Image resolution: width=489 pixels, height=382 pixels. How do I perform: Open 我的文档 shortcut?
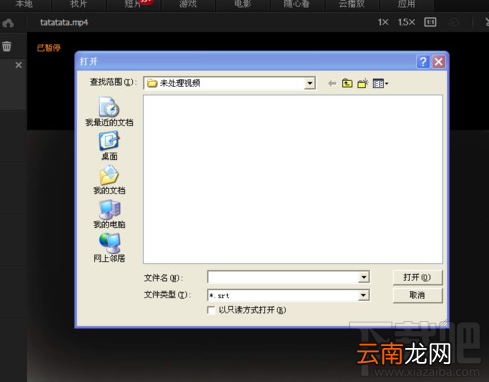click(x=109, y=180)
